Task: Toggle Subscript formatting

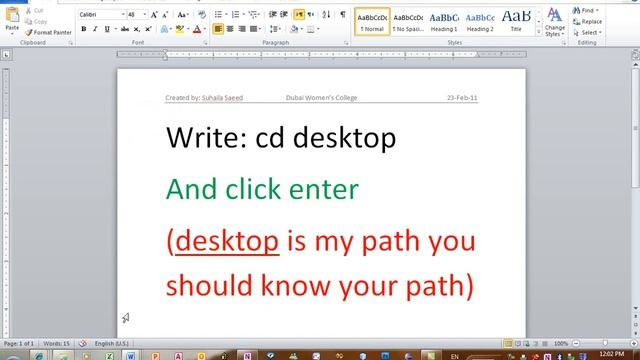Action: pyautogui.click(x=137, y=29)
